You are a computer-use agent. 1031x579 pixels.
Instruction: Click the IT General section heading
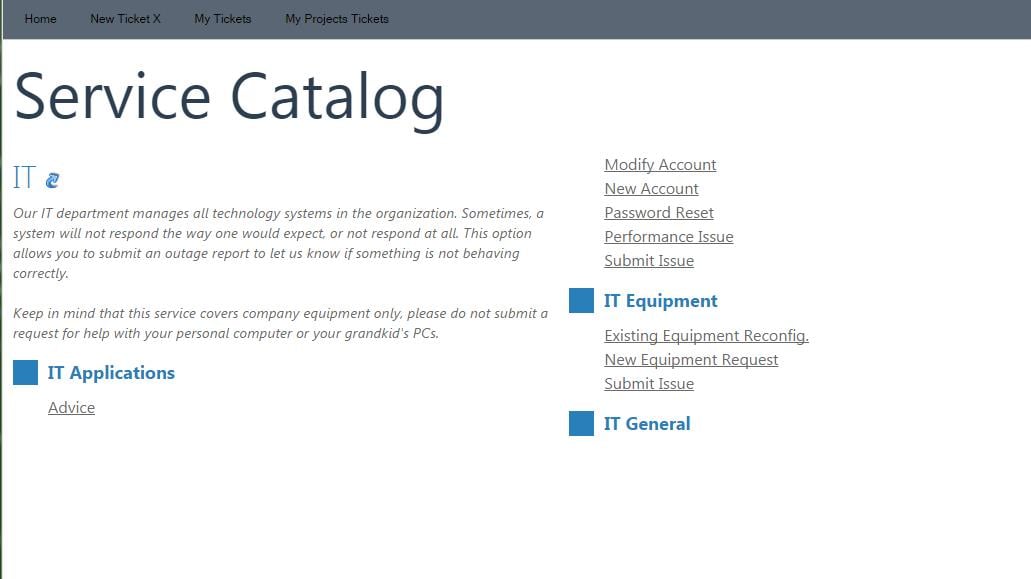point(647,423)
